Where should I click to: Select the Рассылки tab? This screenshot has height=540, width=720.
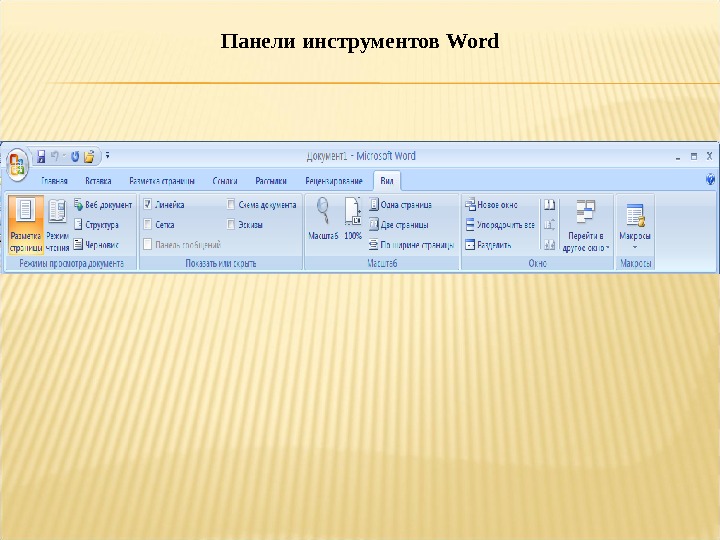pyautogui.click(x=271, y=181)
